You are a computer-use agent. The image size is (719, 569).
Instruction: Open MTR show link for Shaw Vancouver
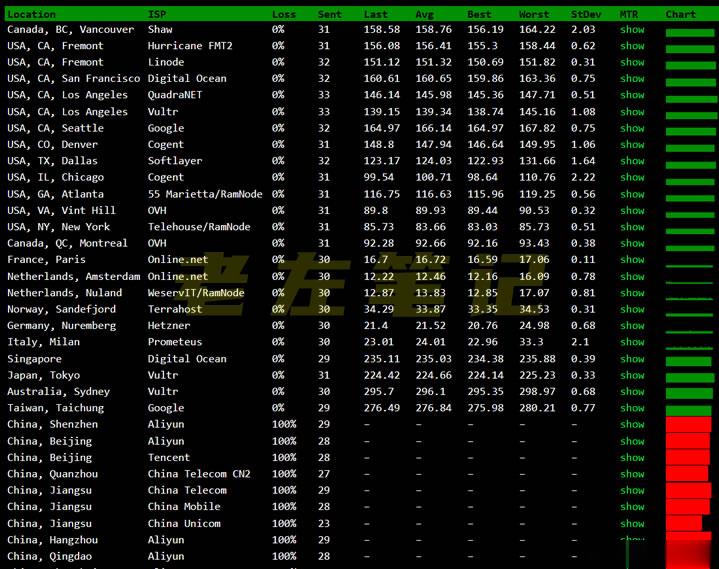(x=632, y=30)
